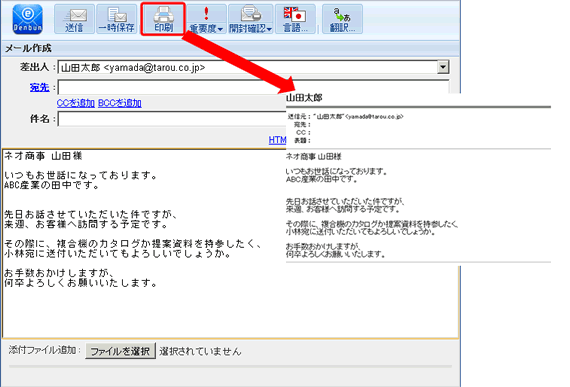Expand the 差出人 sender dropdown arrow
This screenshot has width=570, height=387.
(x=443, y=67)
